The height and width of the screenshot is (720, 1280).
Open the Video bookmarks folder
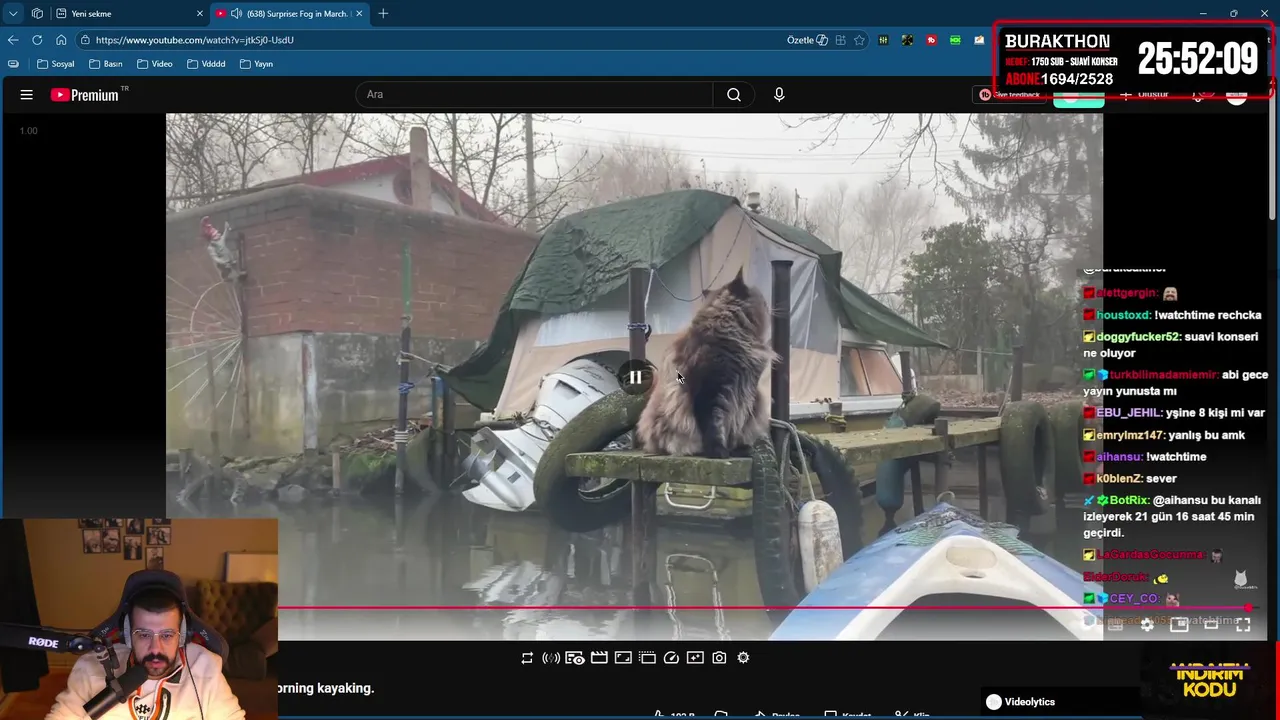[x=155, y=64]
